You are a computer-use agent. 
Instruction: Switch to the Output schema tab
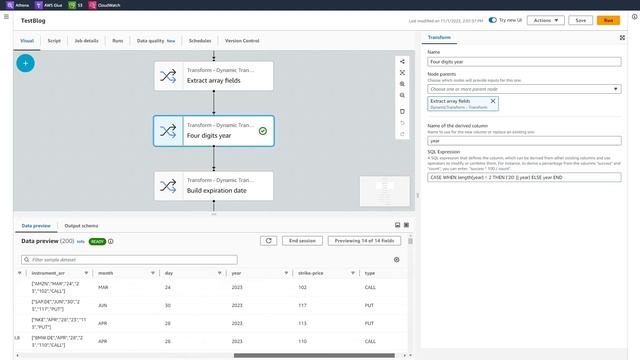[x=81, y=226]
